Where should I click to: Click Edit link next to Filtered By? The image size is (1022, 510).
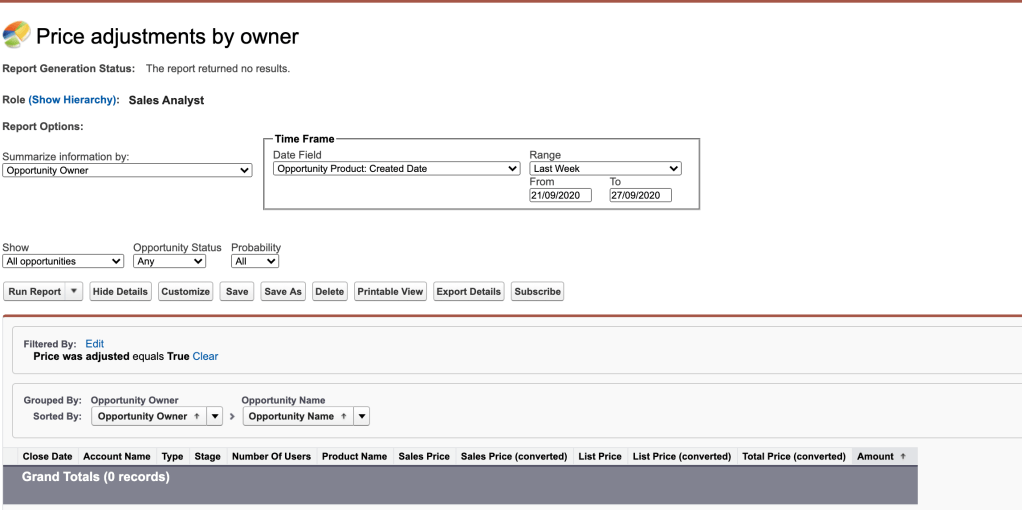(94, 344)
